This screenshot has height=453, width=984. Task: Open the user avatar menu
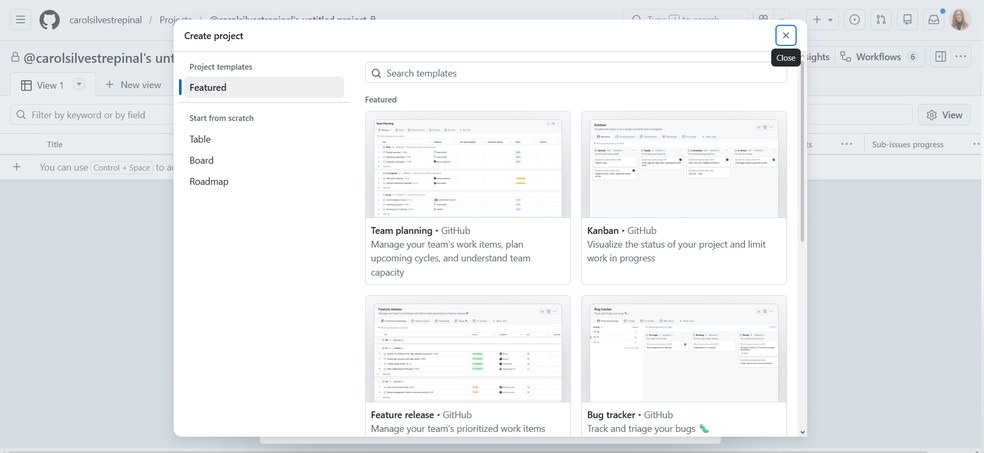960,19
